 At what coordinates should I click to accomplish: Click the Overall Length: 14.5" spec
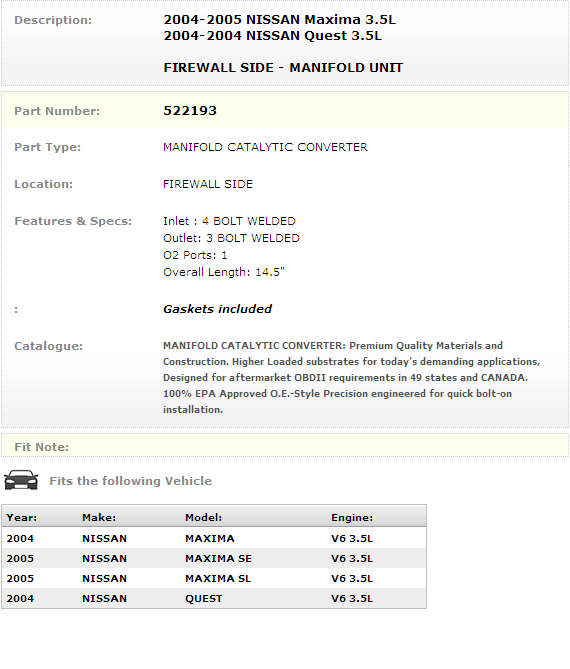point(224,272)
